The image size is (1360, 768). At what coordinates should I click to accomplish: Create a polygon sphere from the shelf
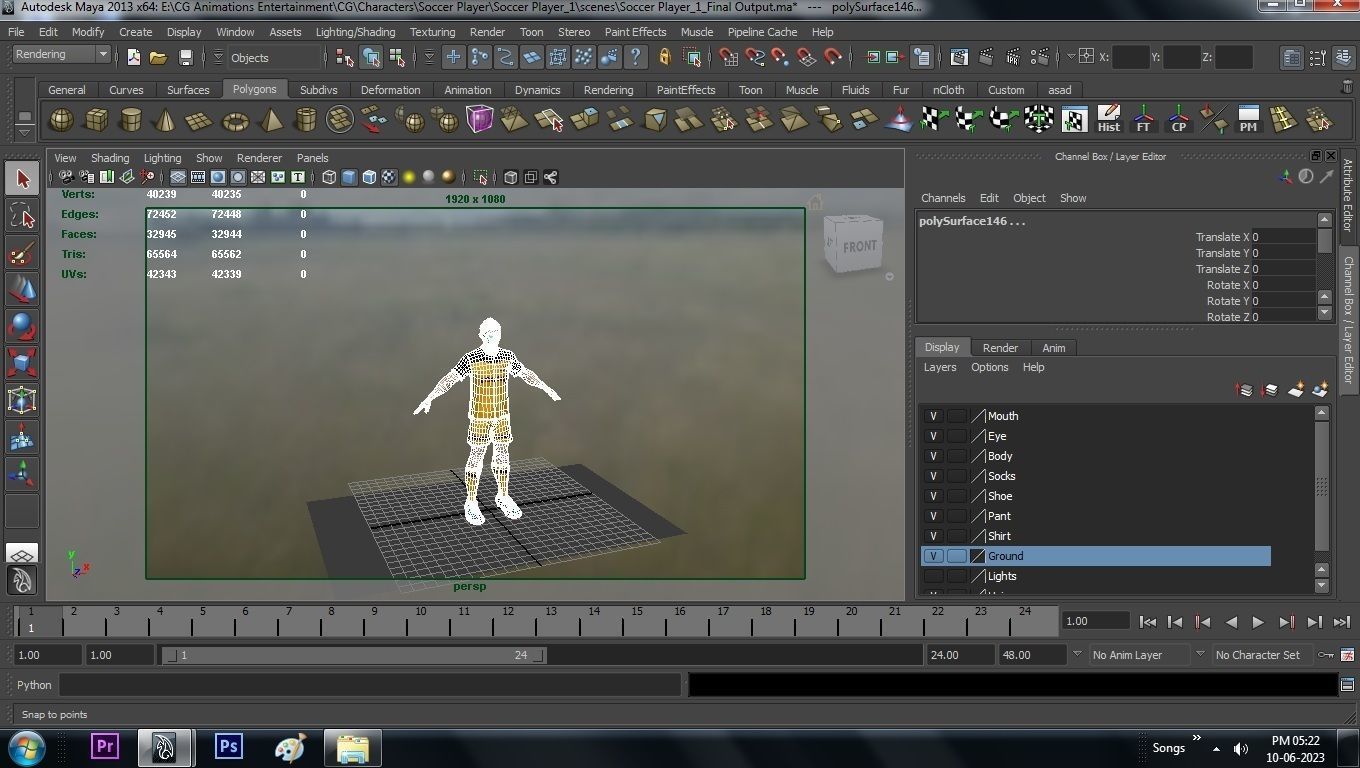click(61, 121)
